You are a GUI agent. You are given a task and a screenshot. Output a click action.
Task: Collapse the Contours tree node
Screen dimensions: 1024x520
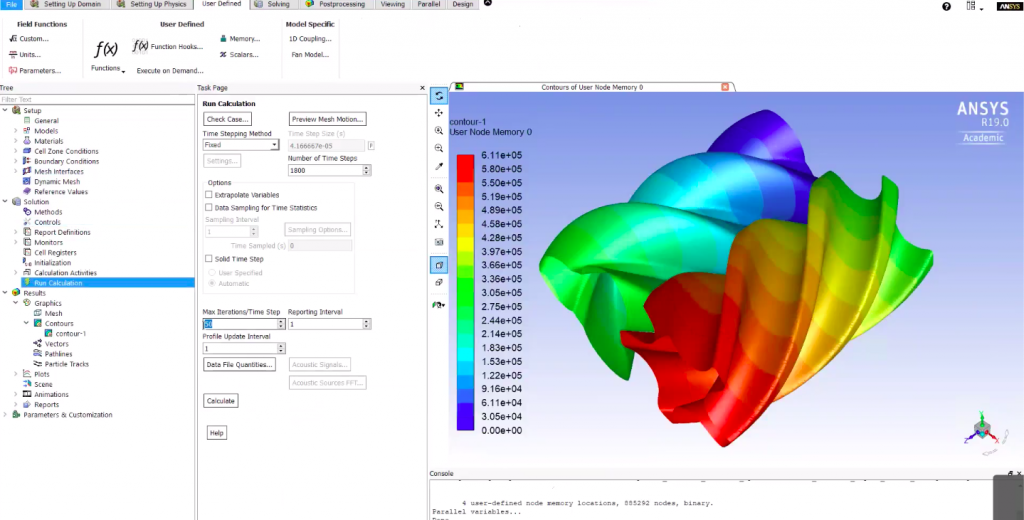(x=26, y=323)
